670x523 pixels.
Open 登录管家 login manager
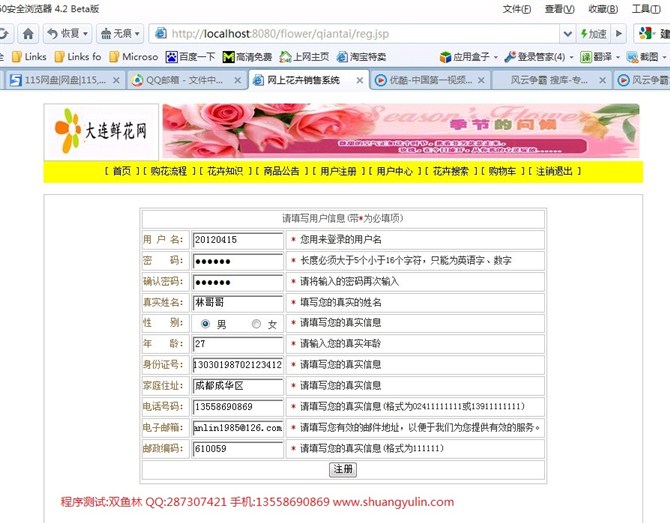click(535, 57)
